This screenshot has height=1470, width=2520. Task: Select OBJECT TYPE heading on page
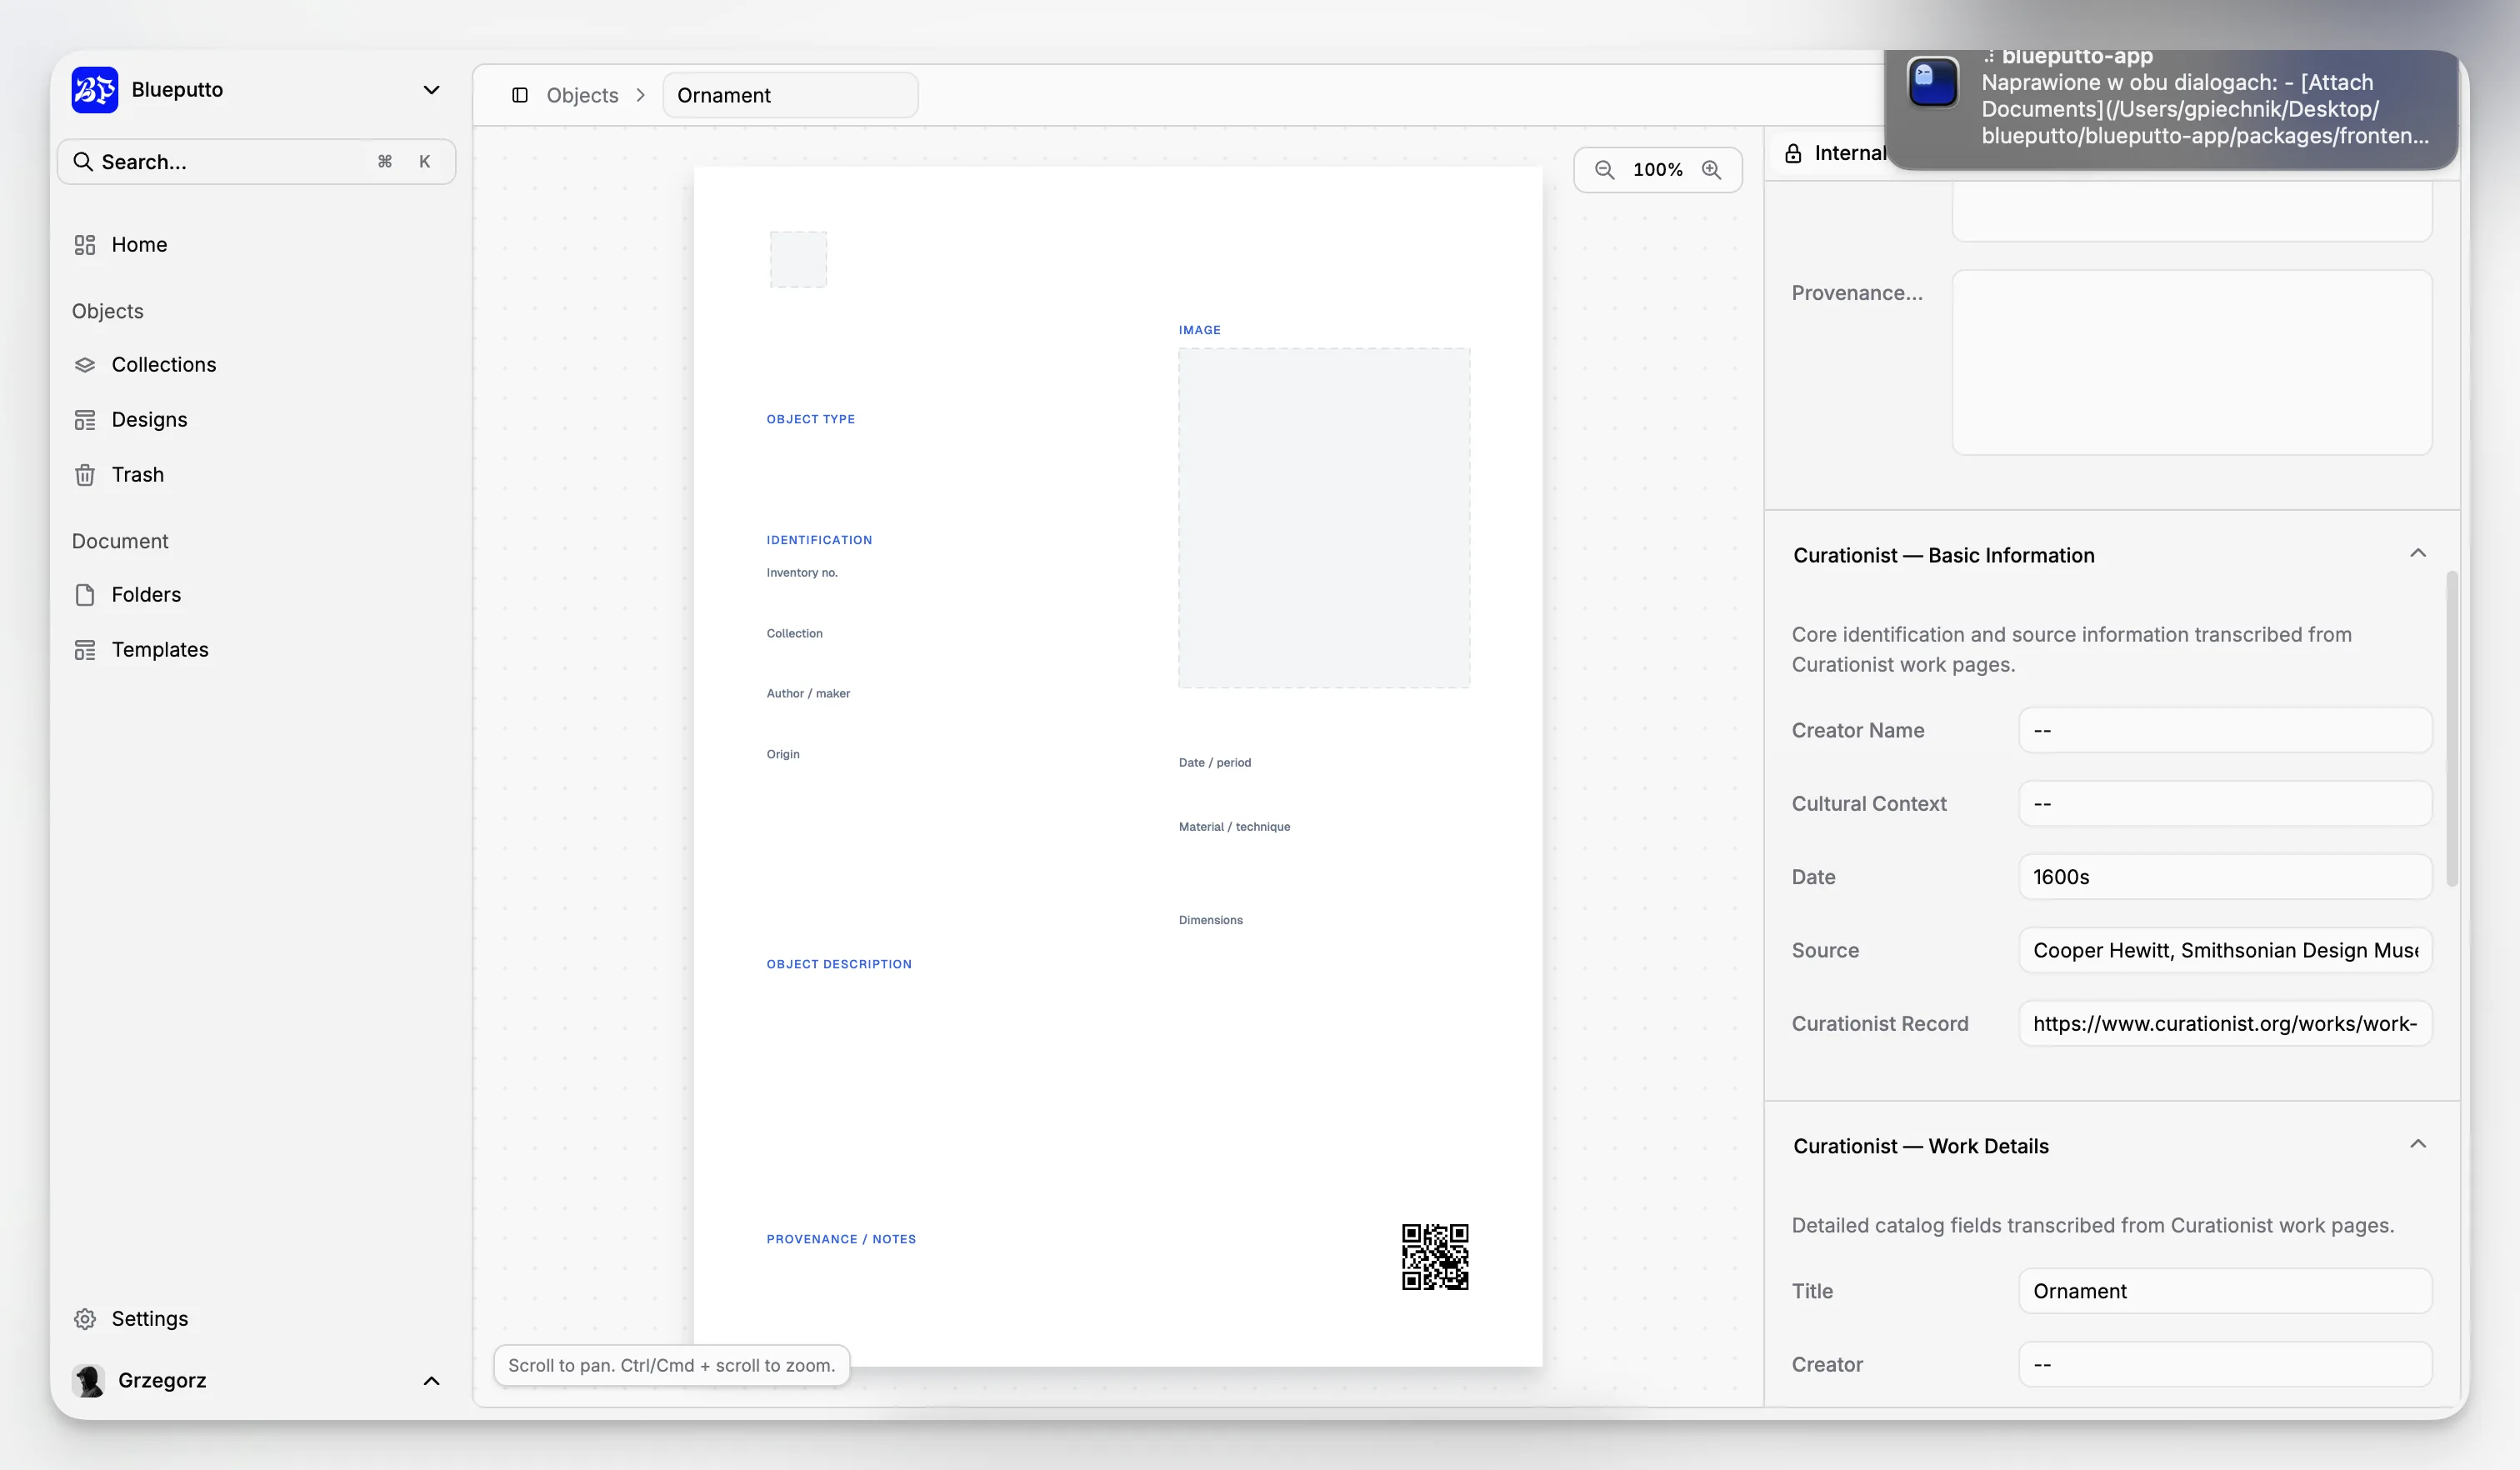tap(811, 419)
